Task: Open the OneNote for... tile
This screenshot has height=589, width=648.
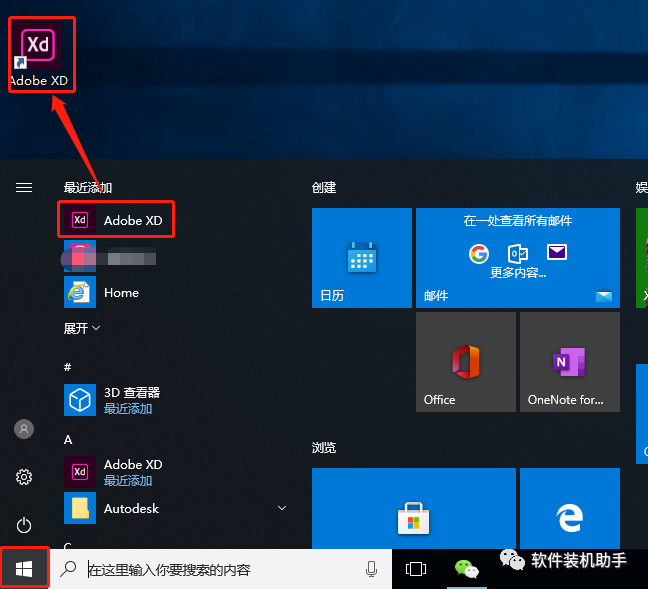Action: [570, 362]
